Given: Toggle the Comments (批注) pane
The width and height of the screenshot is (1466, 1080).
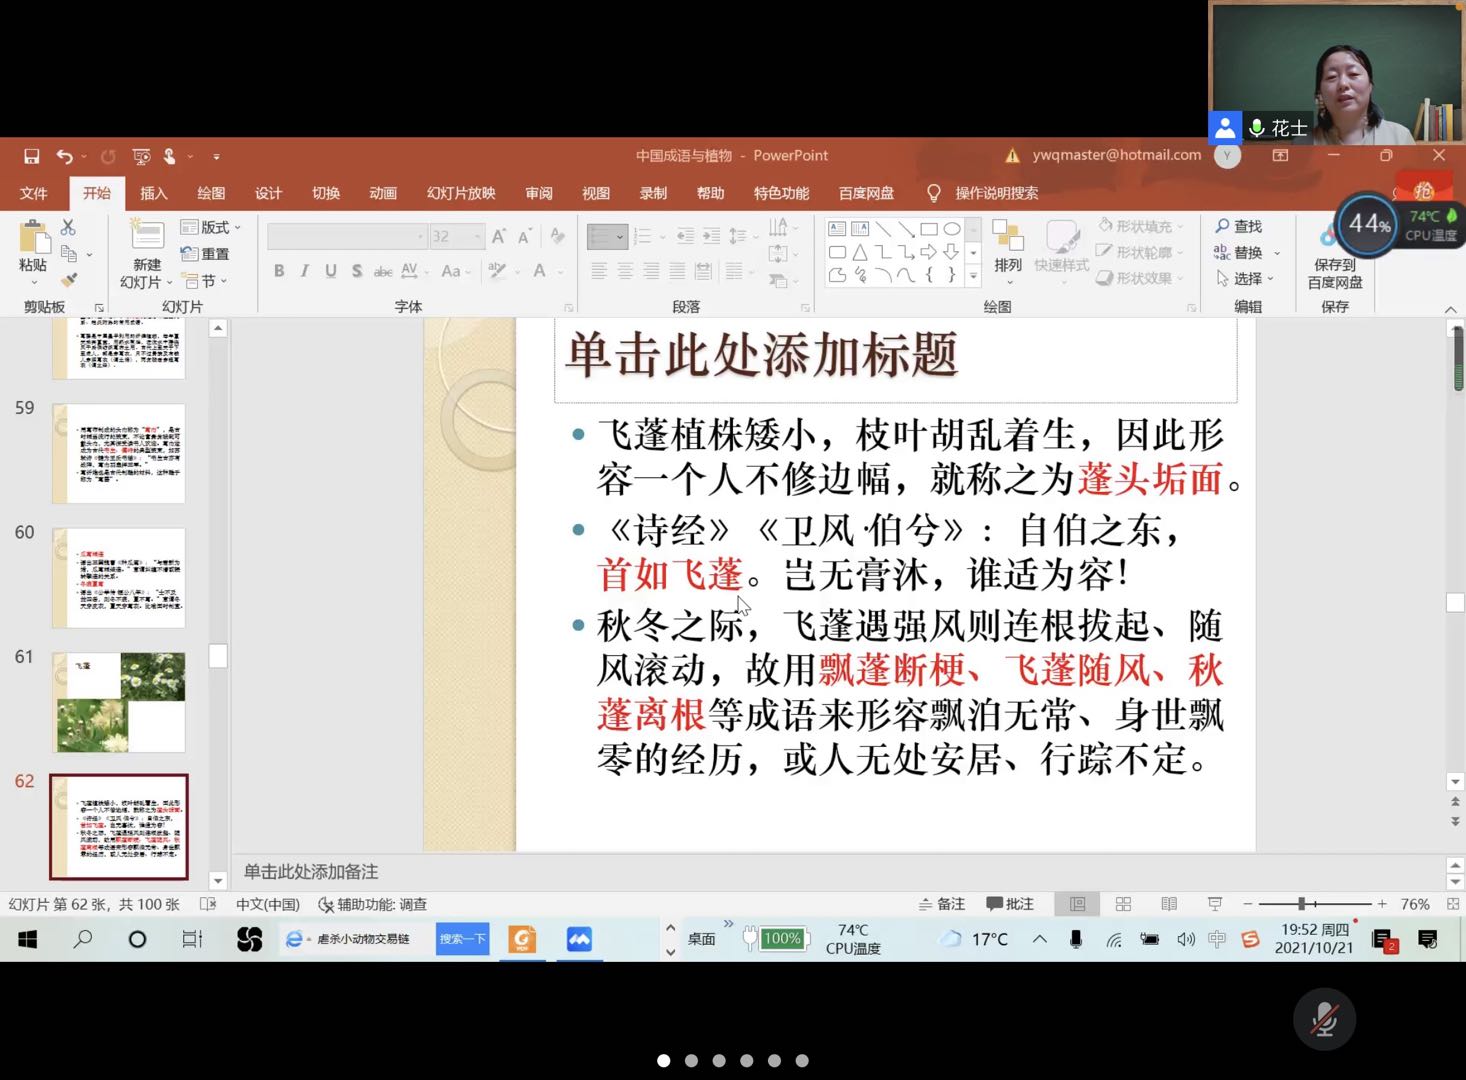Looking at the screenshot, I should (1010, 904).
